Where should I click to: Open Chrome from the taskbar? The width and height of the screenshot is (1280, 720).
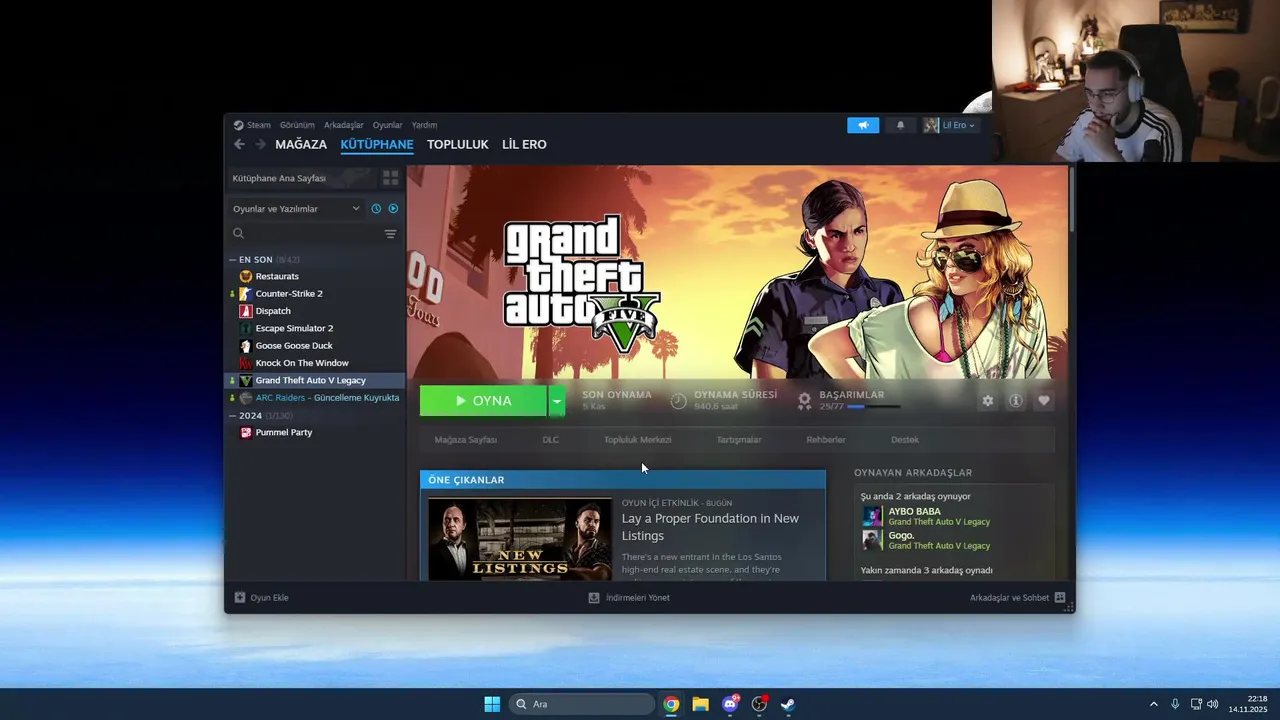click(671, 704)
